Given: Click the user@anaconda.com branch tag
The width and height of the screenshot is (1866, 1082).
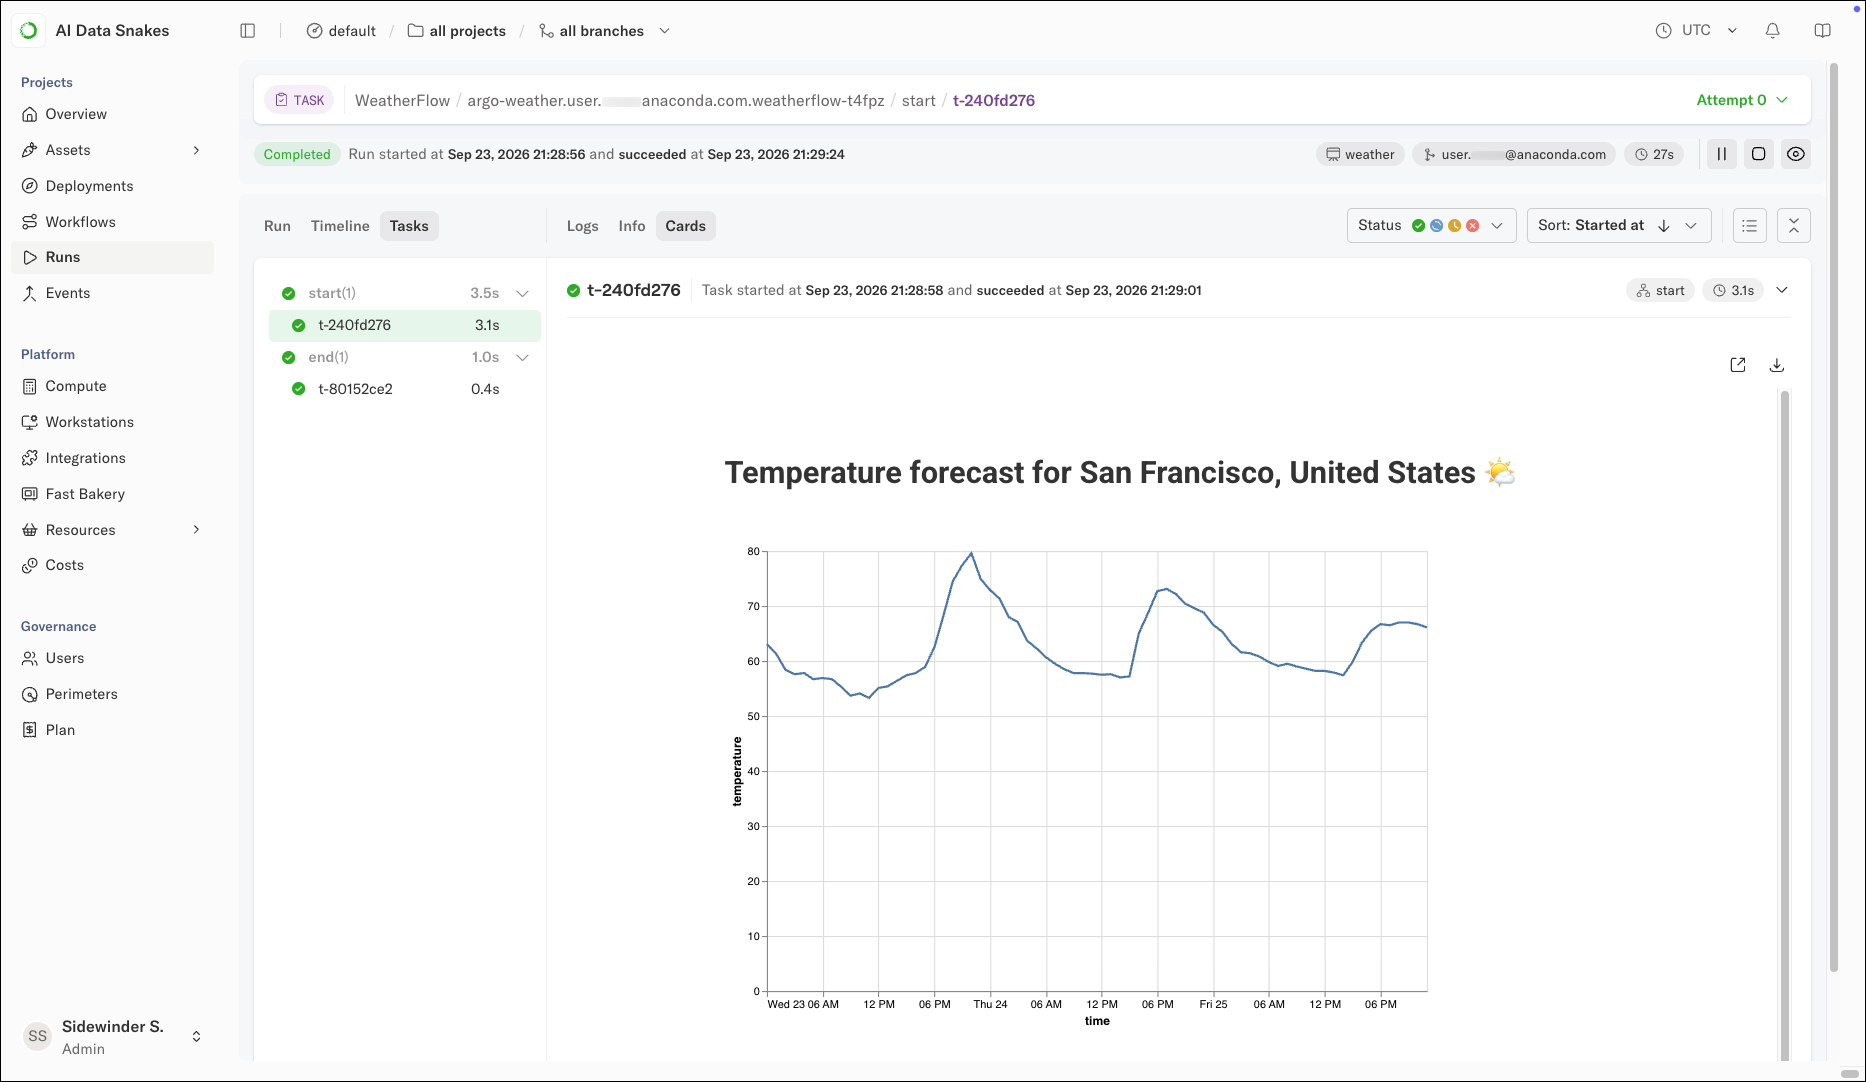Looking at the screenshot, I should pyautogui.click(x=1514, y=154).
